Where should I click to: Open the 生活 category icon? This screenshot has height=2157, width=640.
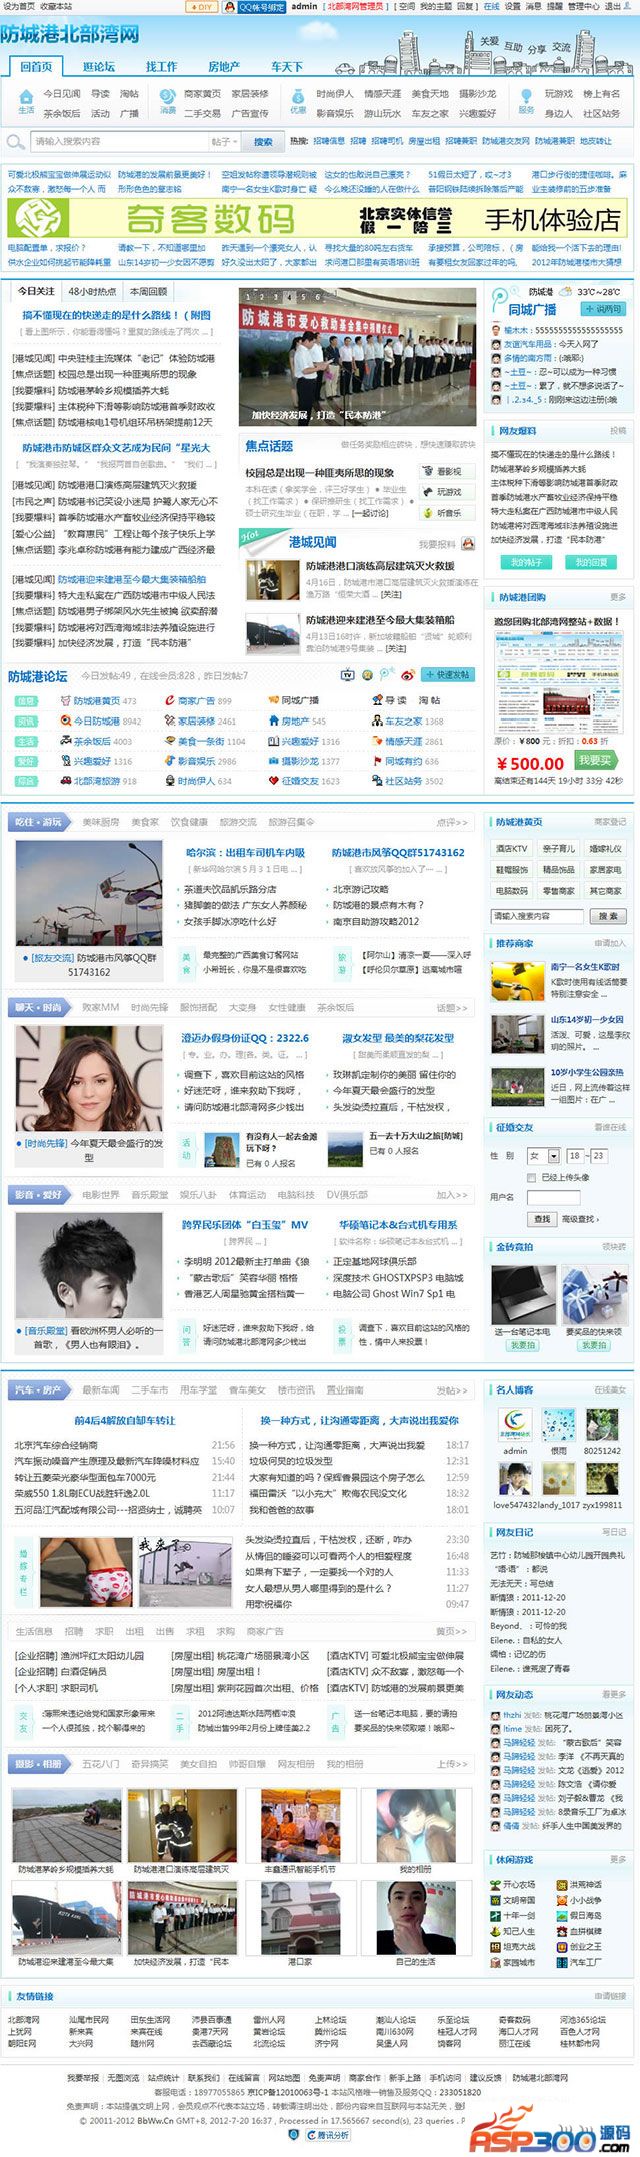26,101
